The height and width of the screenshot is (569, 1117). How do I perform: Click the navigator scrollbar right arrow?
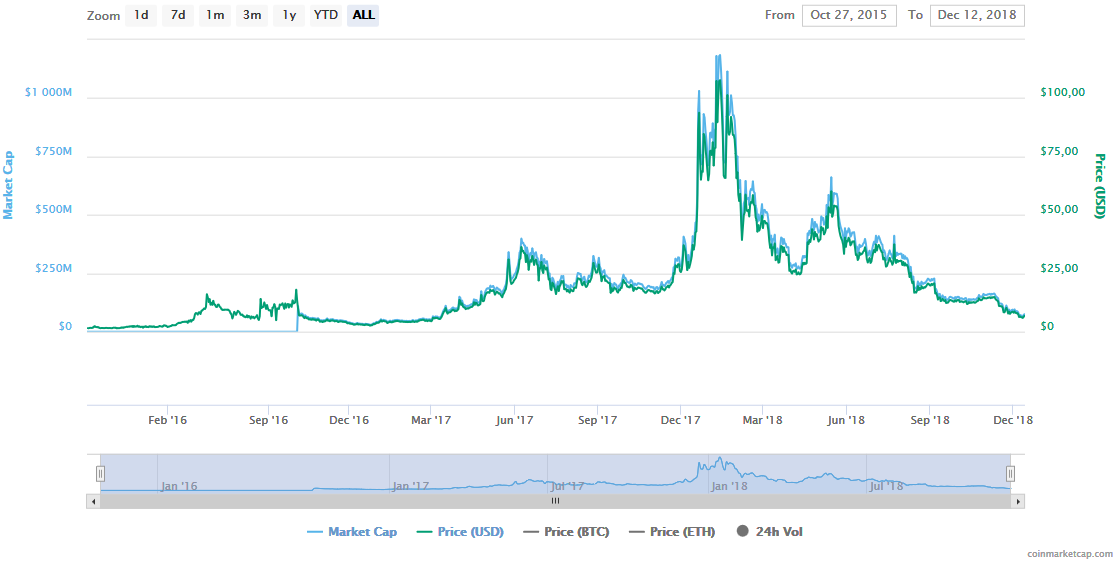(1019, 501)
